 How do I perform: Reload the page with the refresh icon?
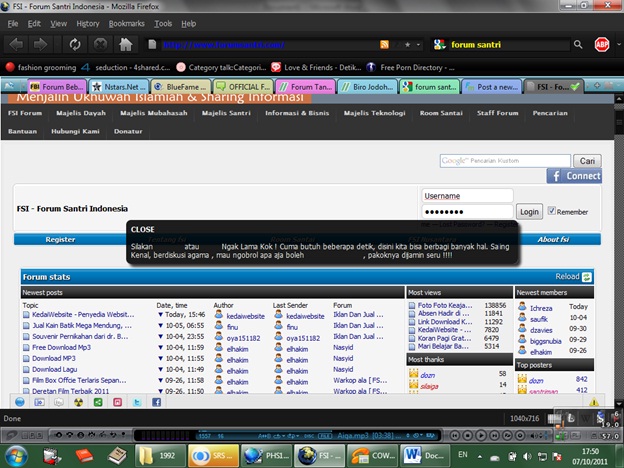75,45
